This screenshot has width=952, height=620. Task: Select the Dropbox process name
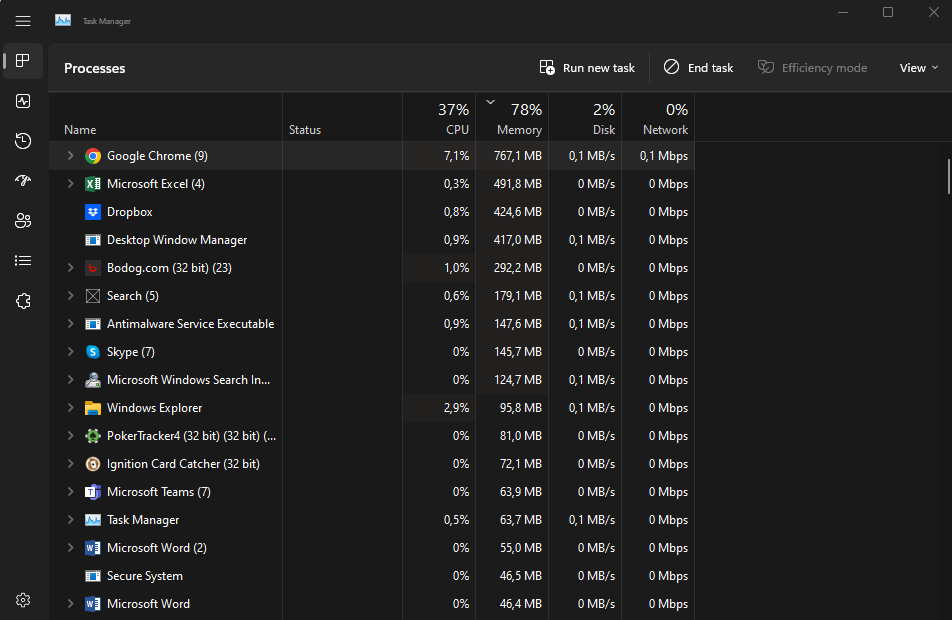pos(129,212)
